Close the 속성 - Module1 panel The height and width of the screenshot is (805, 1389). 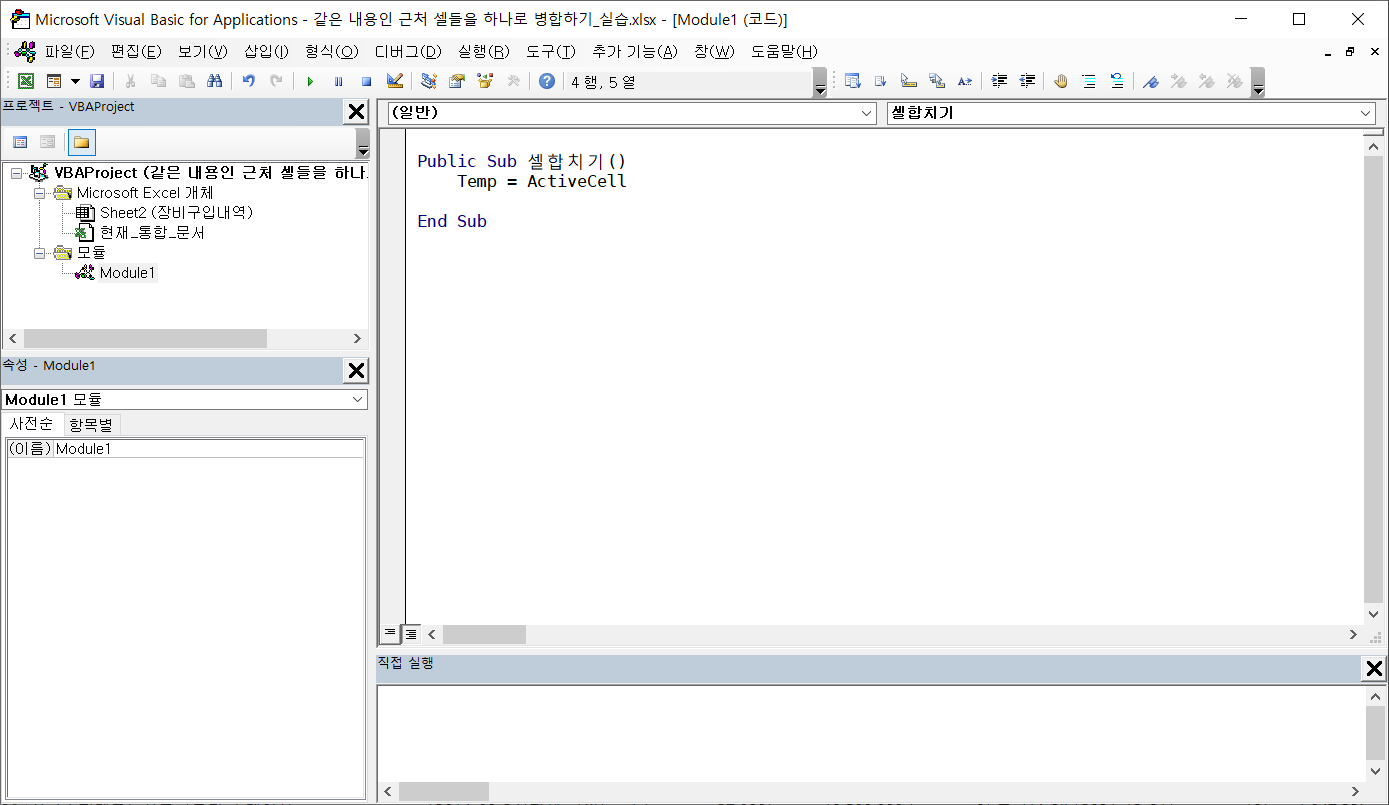(x=355, y=371)
